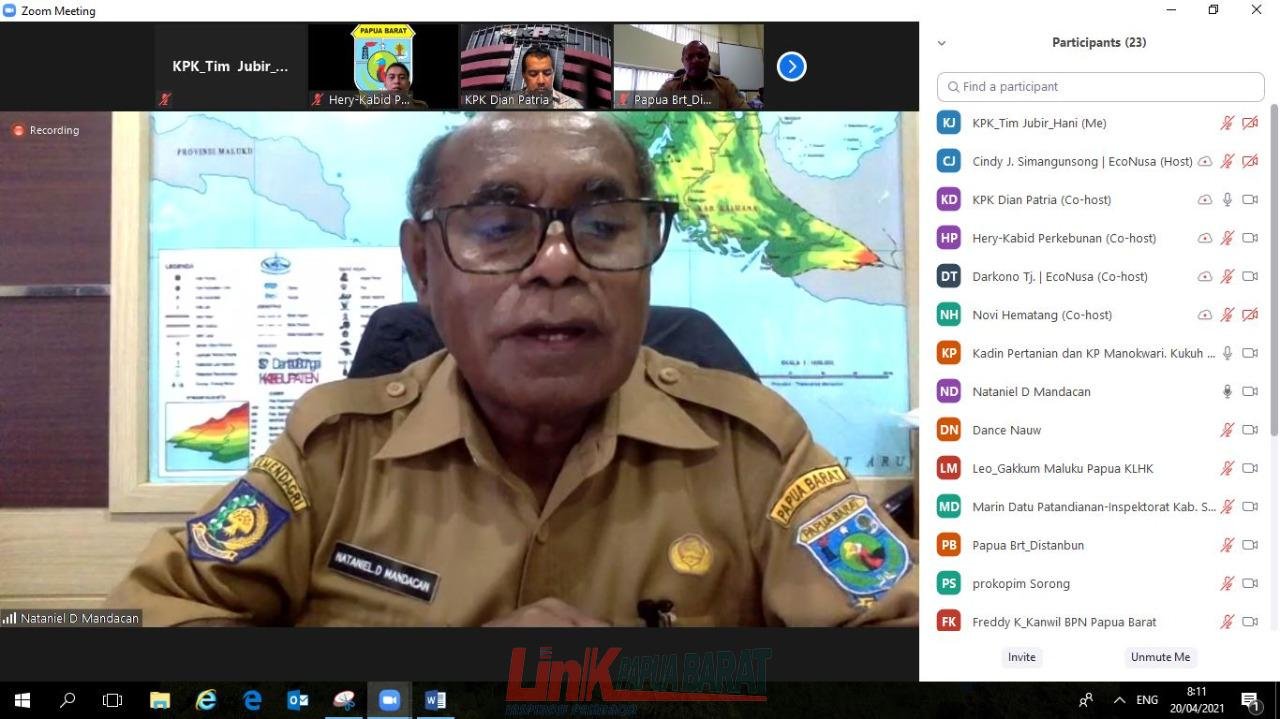Image resolution: width=1280 pixels, height=719 pixels.
Task: Collapse the Participants panel using the chevron
Action: pos(941,43)
